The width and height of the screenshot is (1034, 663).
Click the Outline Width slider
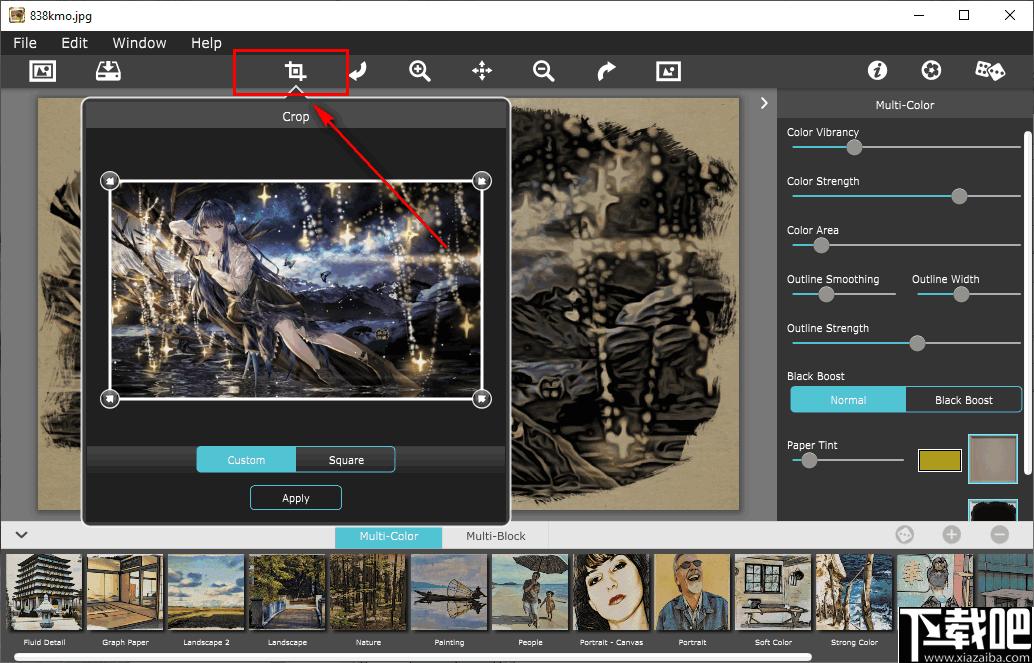[969, 294]
